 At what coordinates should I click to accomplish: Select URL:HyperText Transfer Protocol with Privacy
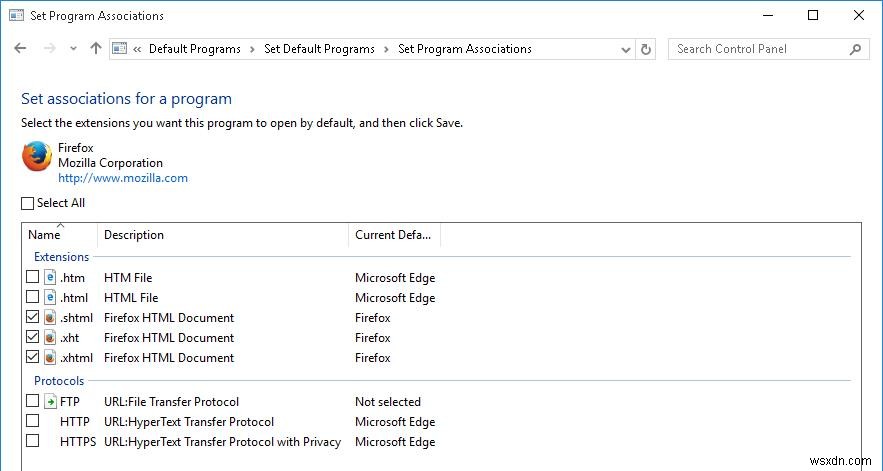222,442
